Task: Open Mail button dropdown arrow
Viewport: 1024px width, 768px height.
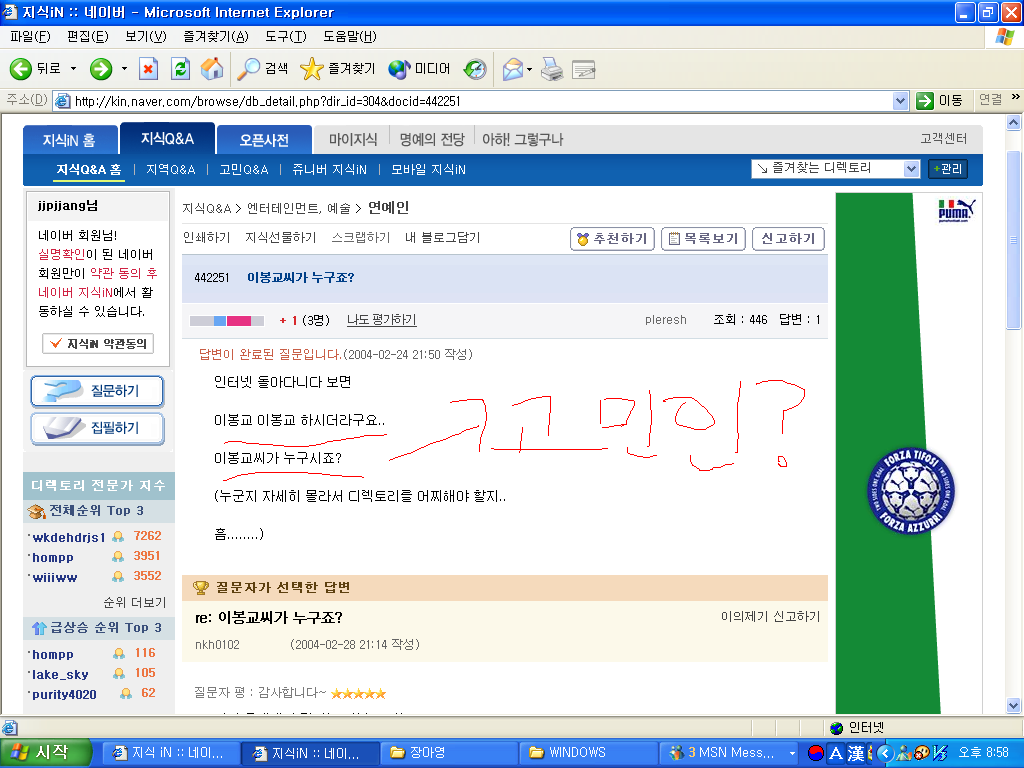Action: pos(530,69)
